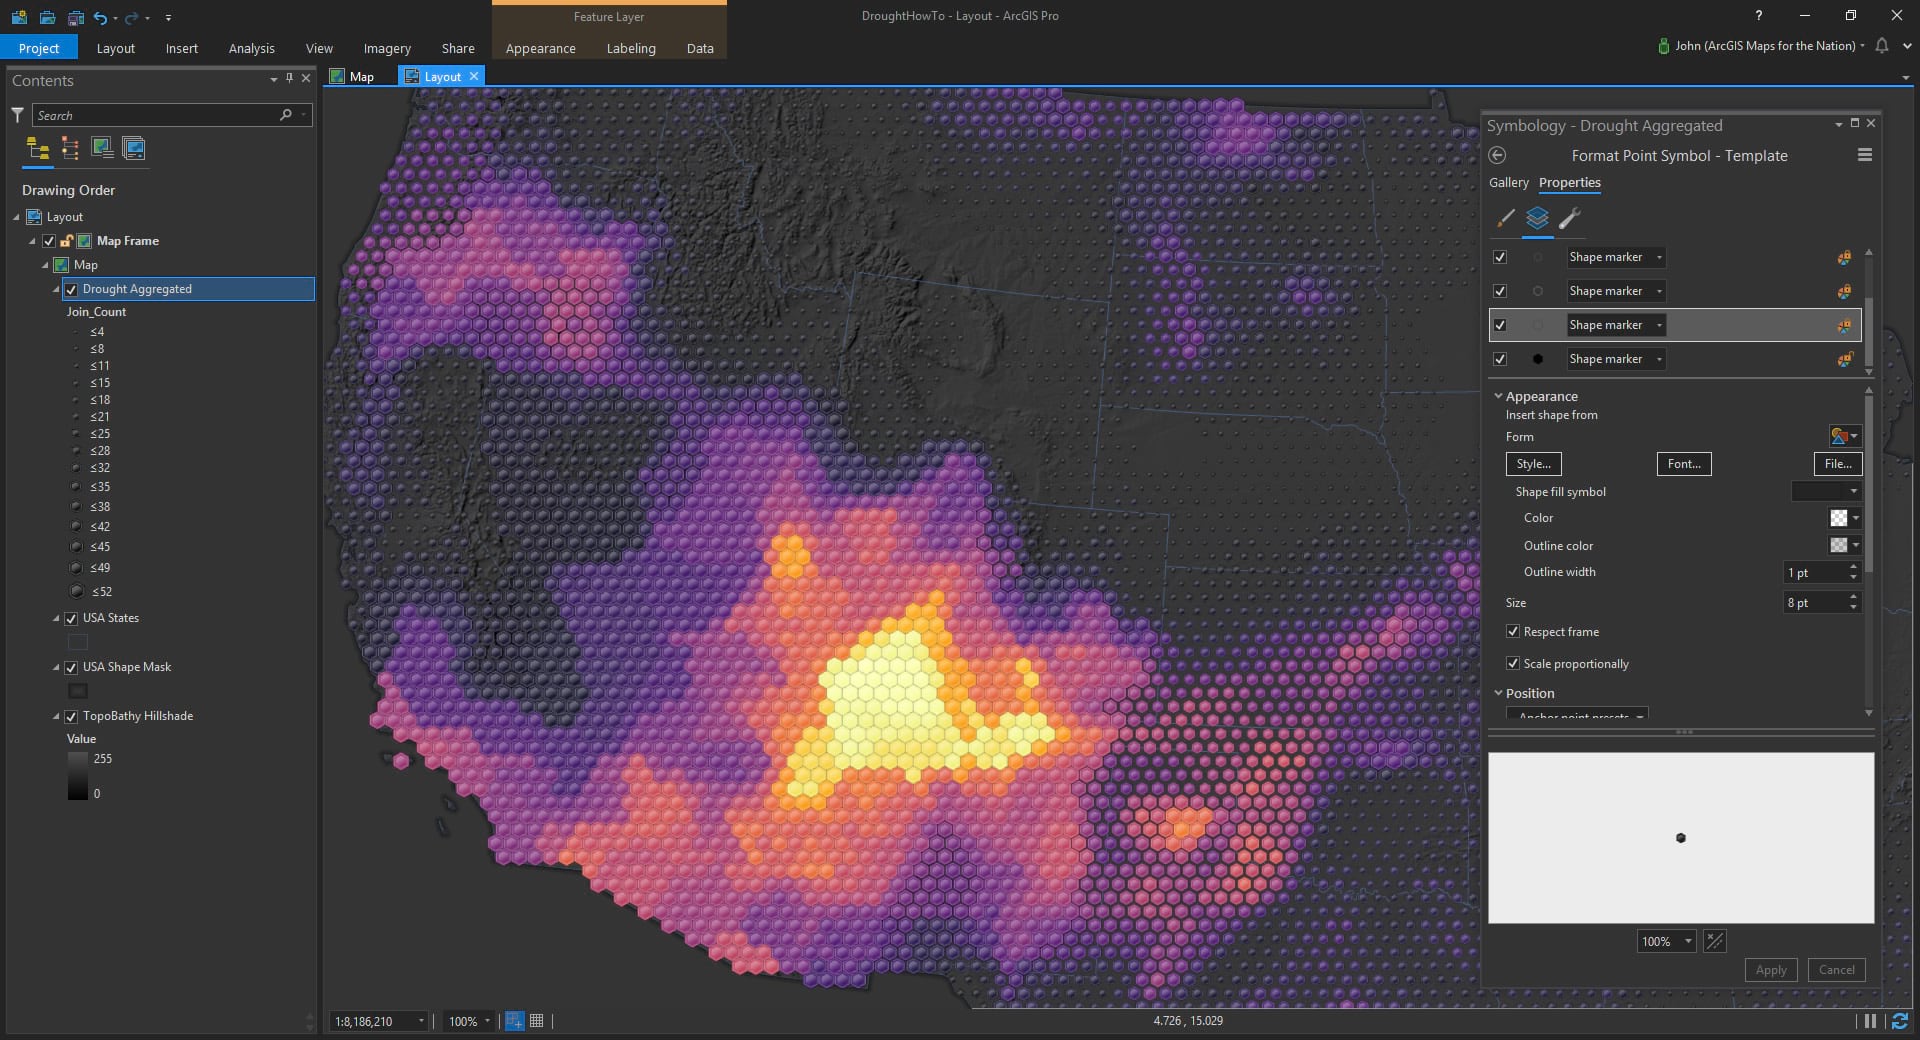Click the layout grid icon in status bar
The image size is (1920, 1040).
[x=537, y=1021]
